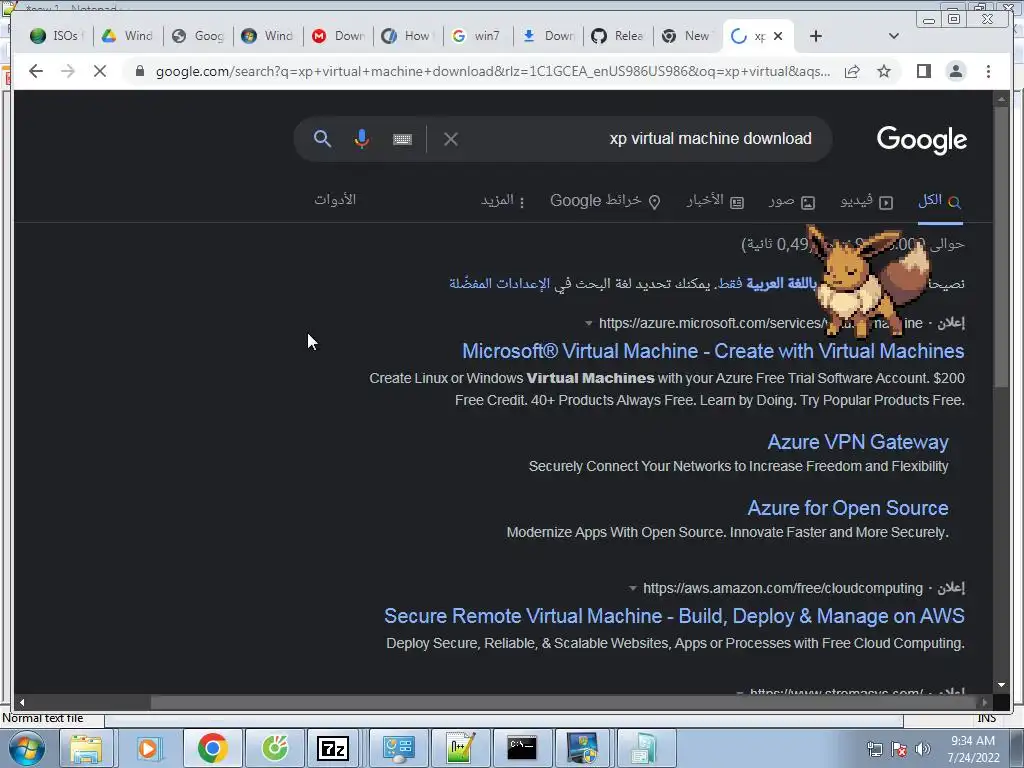Select the الأخبار (News) tab
The height and width of the screenshot is (768, 1024).
point(715,201)
